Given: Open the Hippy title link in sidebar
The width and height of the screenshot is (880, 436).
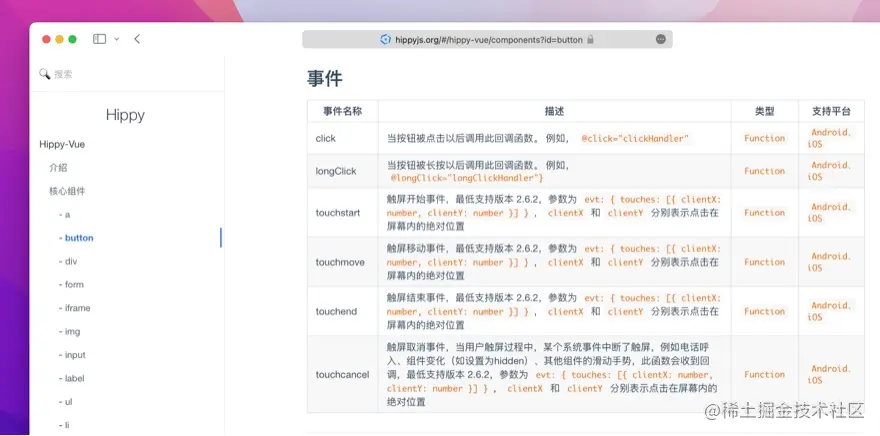Looking at the screenshot, I should tap(125, 115).
